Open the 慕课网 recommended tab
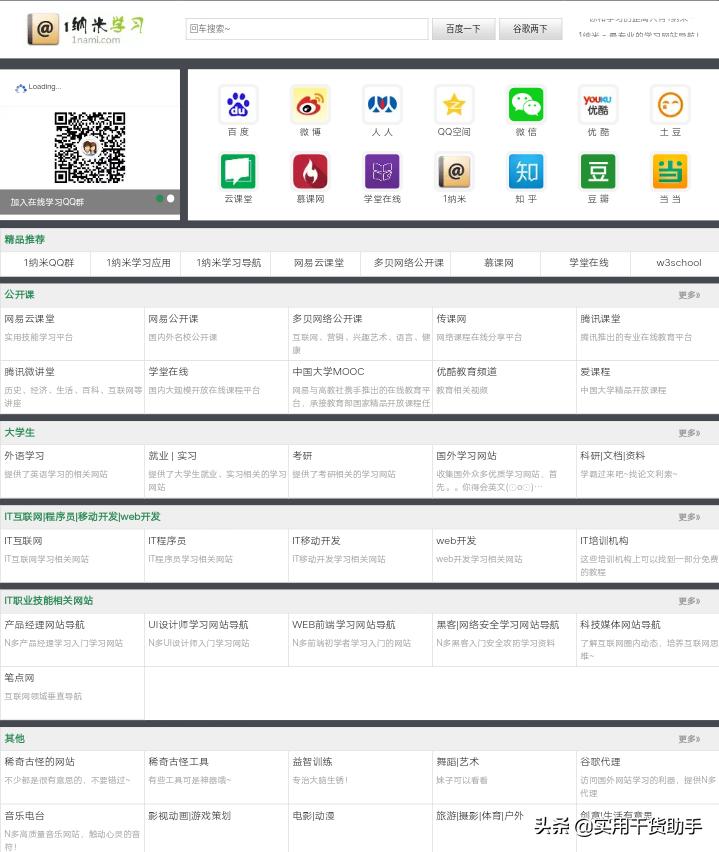Screen dimensions: 719x852 tap(498, 263)
